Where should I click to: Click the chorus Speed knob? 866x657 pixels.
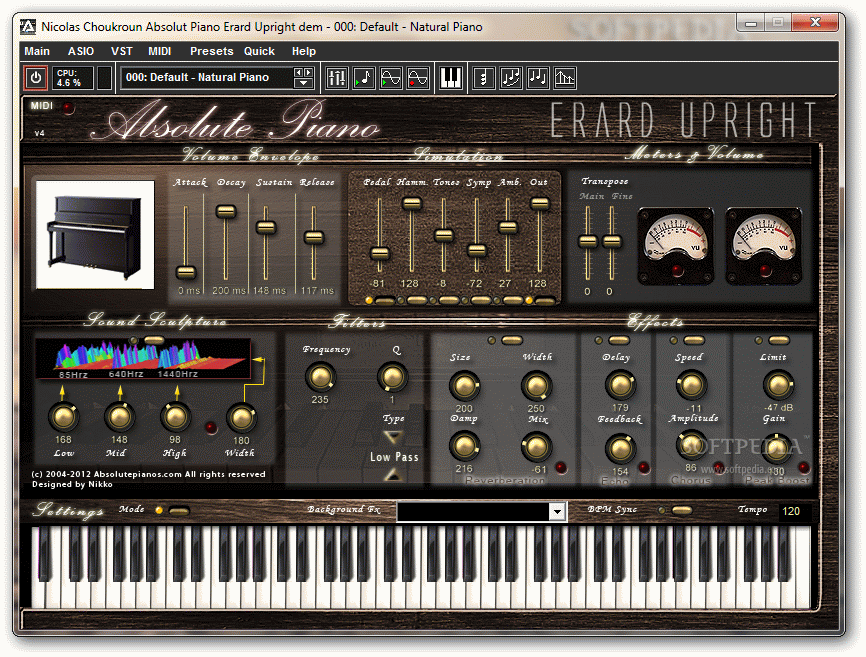[691, 385]
